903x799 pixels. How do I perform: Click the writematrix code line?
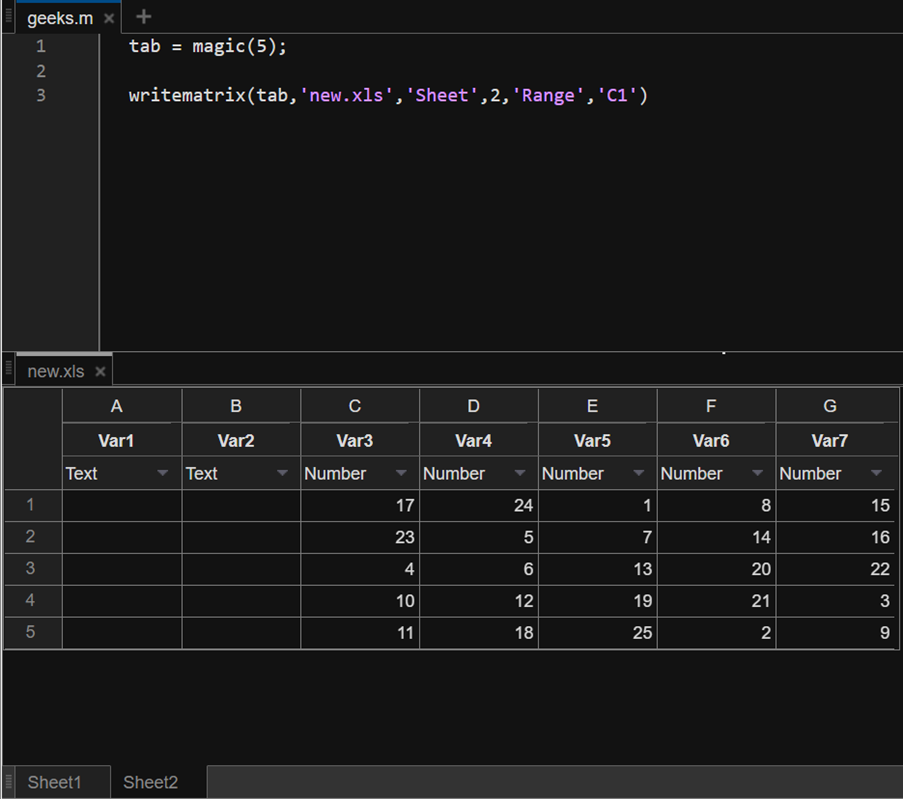pyautogui.click(x=388, y=96)
